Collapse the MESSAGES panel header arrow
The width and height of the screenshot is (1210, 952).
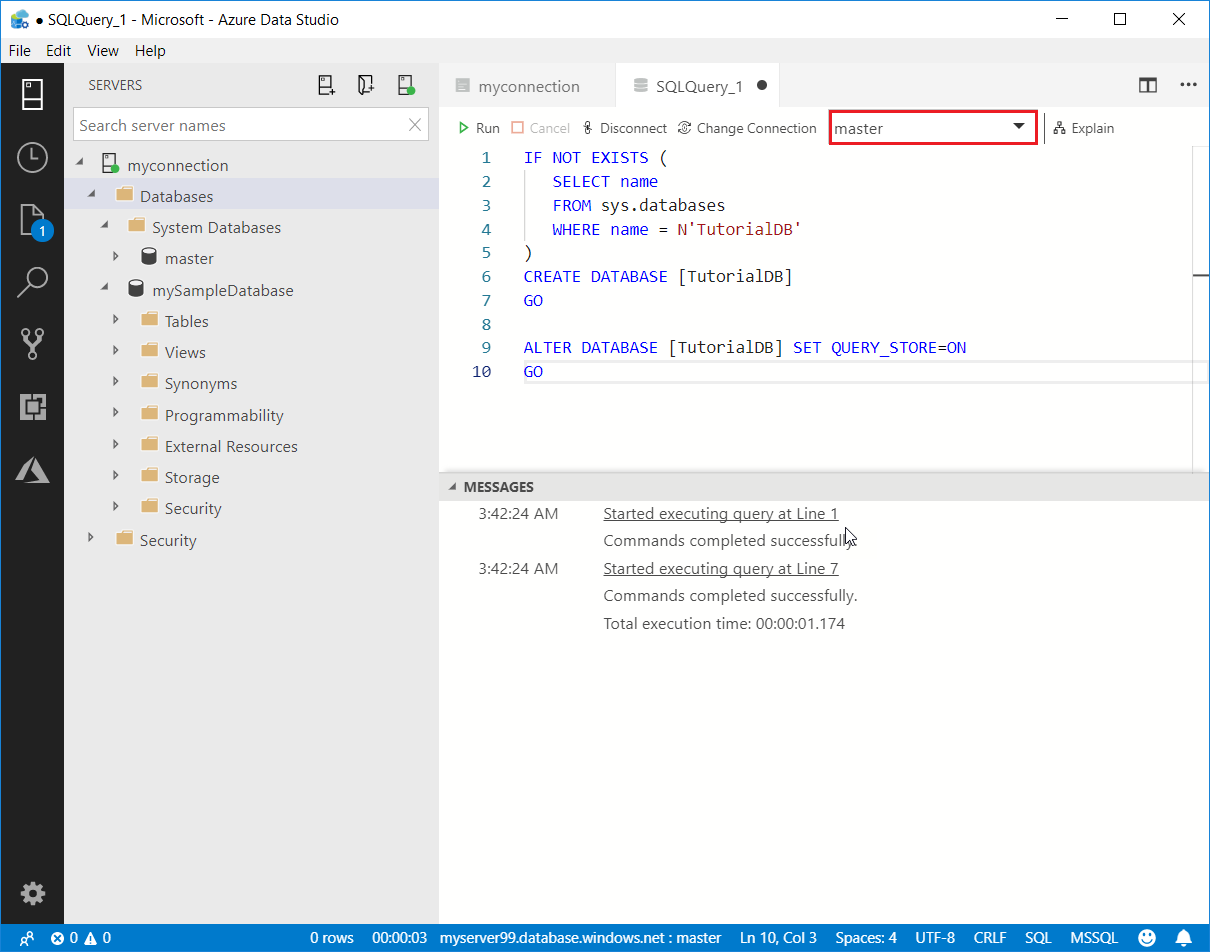tap(453, 486)
